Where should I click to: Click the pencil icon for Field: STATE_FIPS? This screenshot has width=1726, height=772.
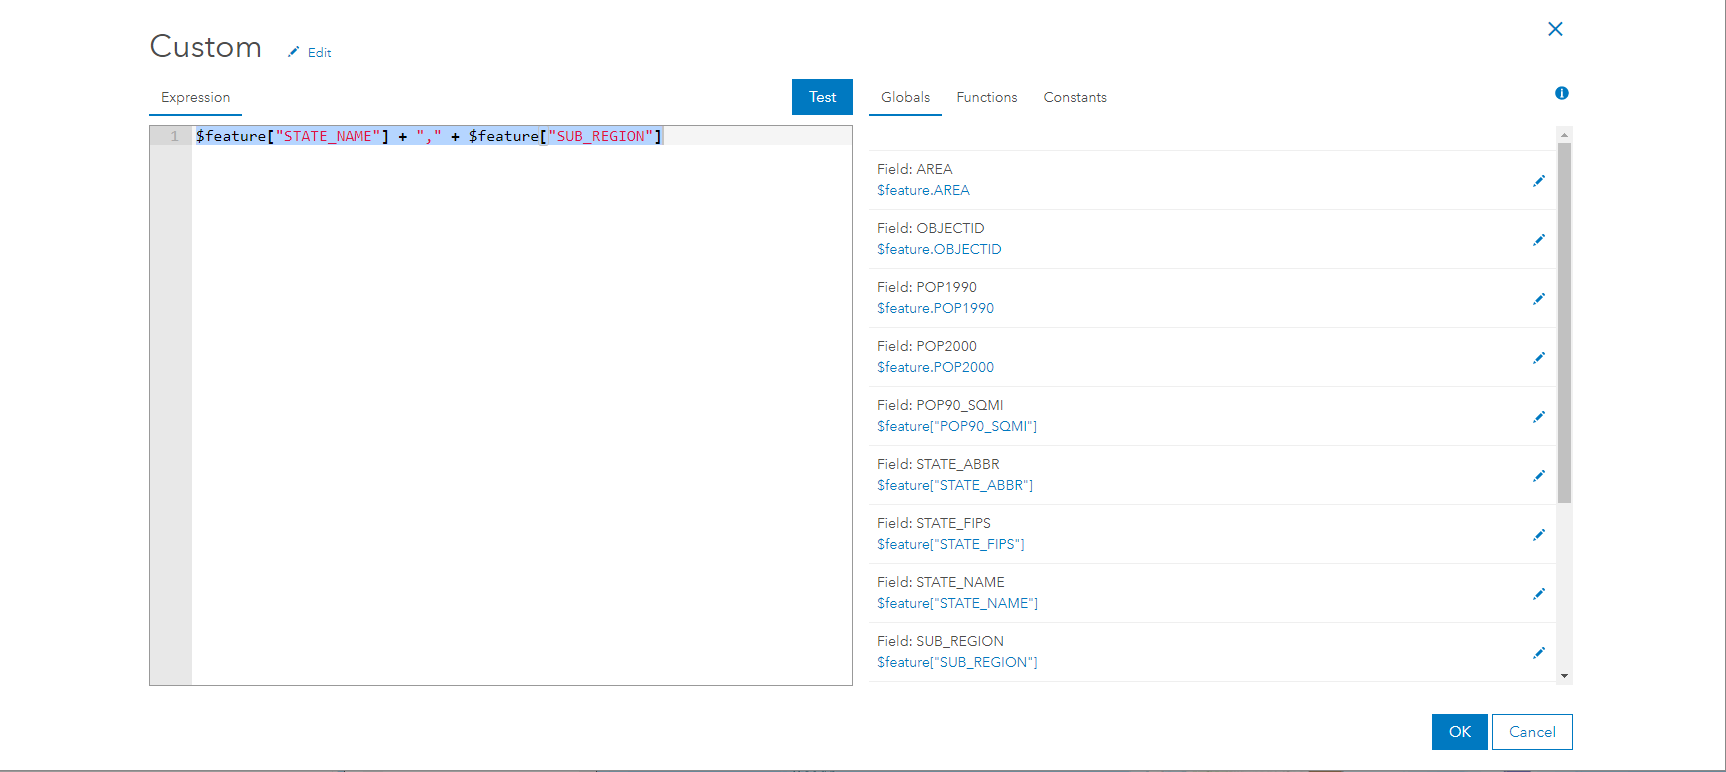1539,535
